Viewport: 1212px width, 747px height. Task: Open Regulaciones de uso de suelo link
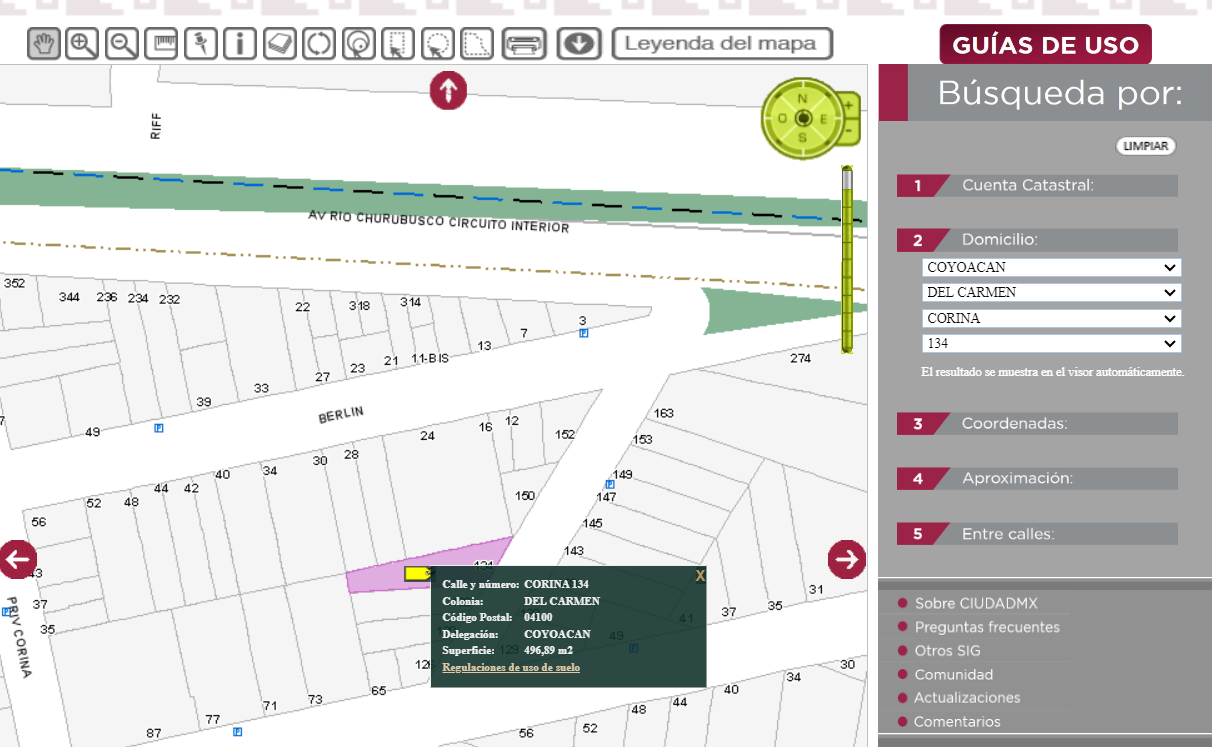511,667
